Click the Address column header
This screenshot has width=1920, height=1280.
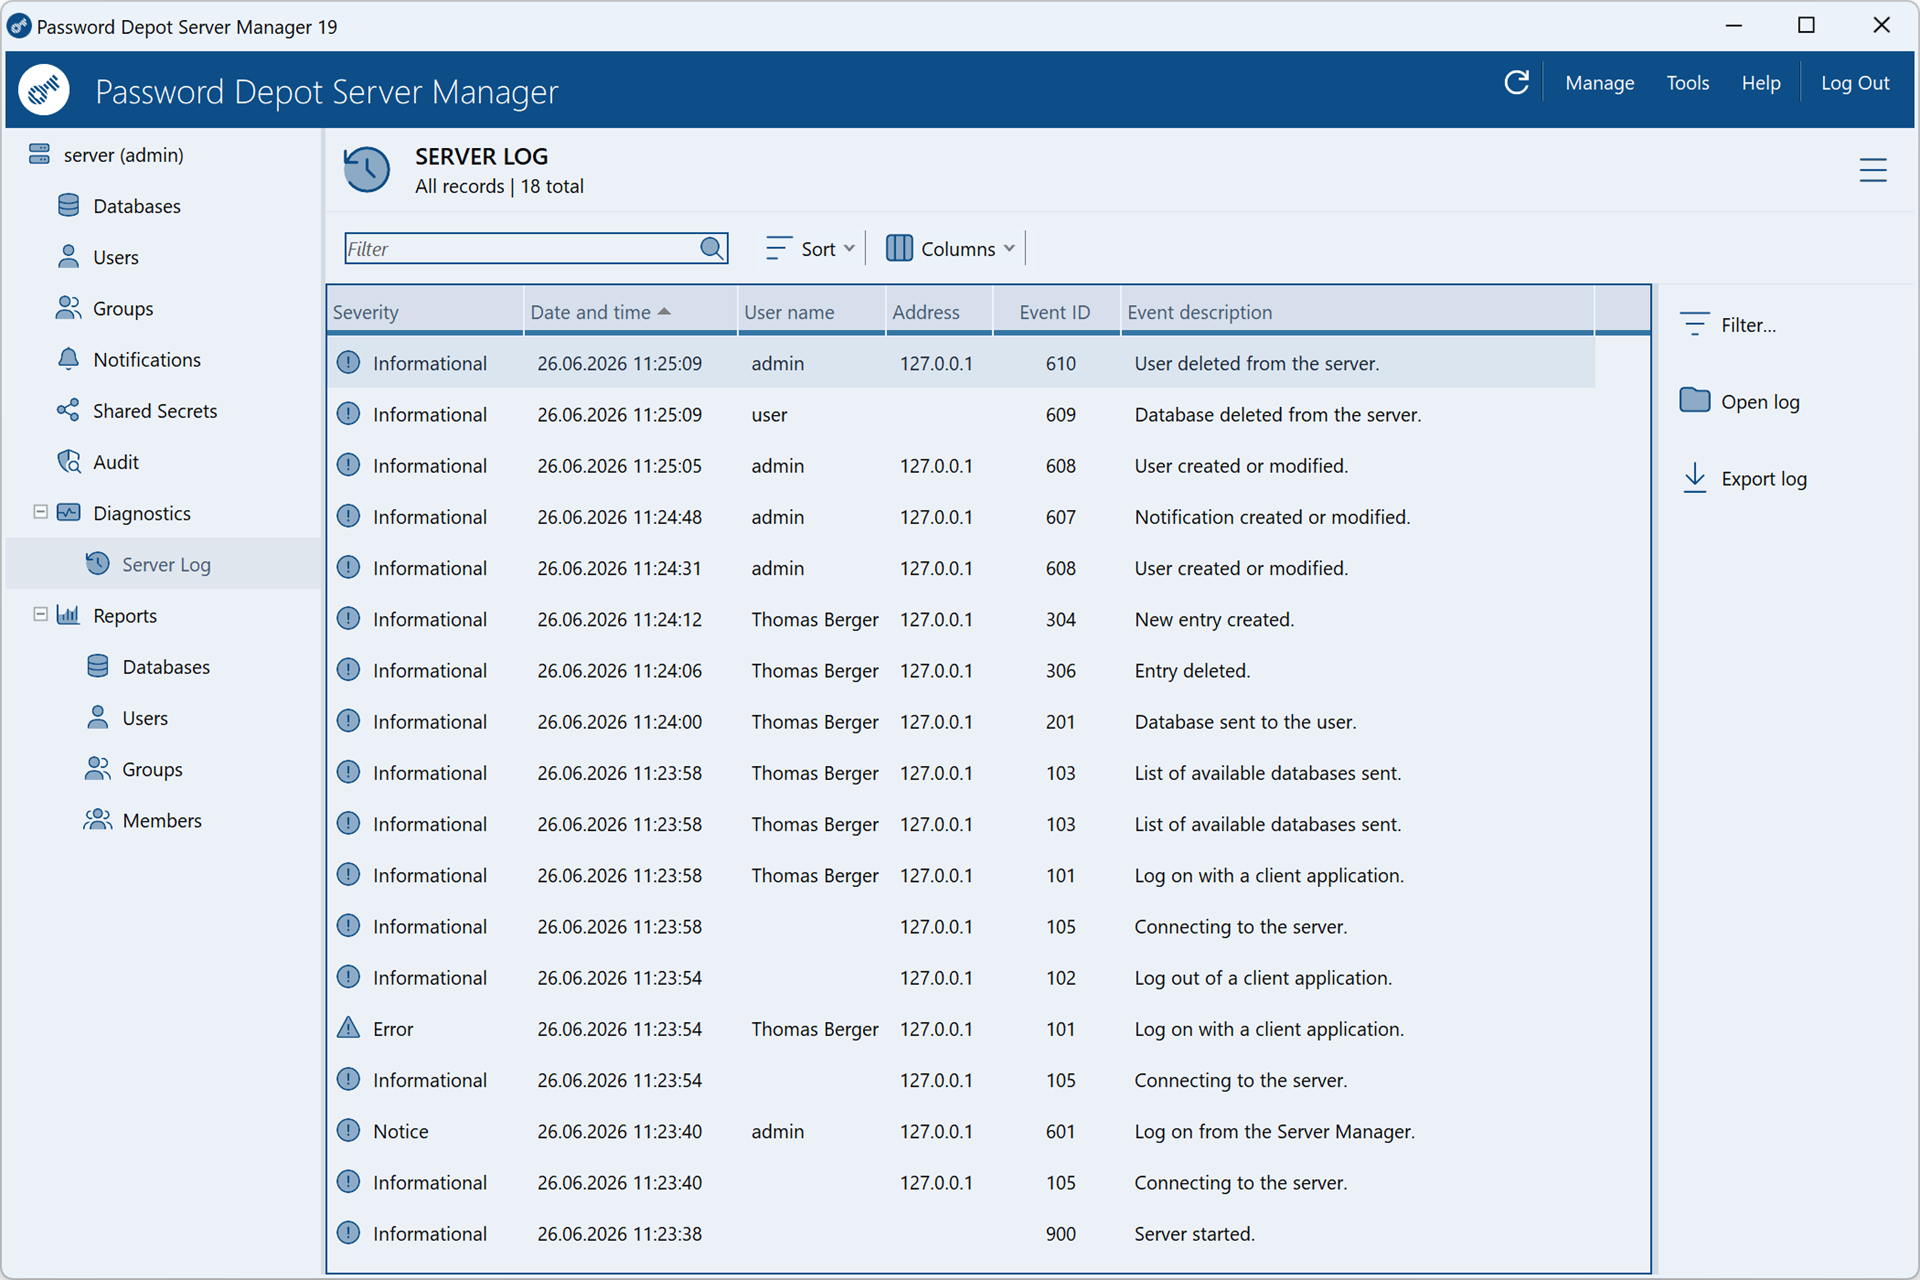tap(939, 312)
